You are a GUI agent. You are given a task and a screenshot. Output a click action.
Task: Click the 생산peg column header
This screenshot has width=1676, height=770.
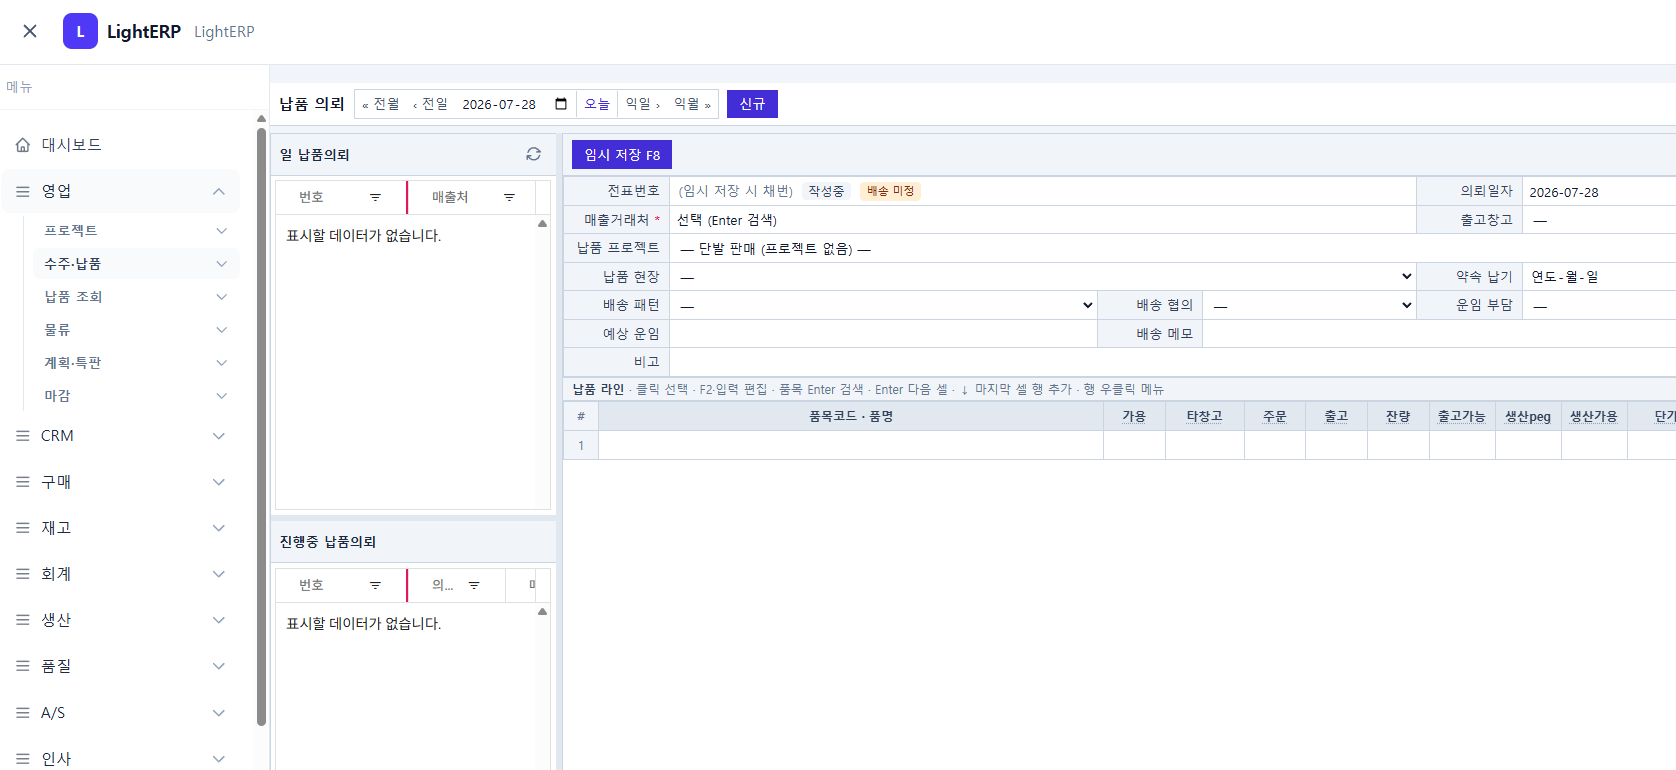tap(1528, 416)
